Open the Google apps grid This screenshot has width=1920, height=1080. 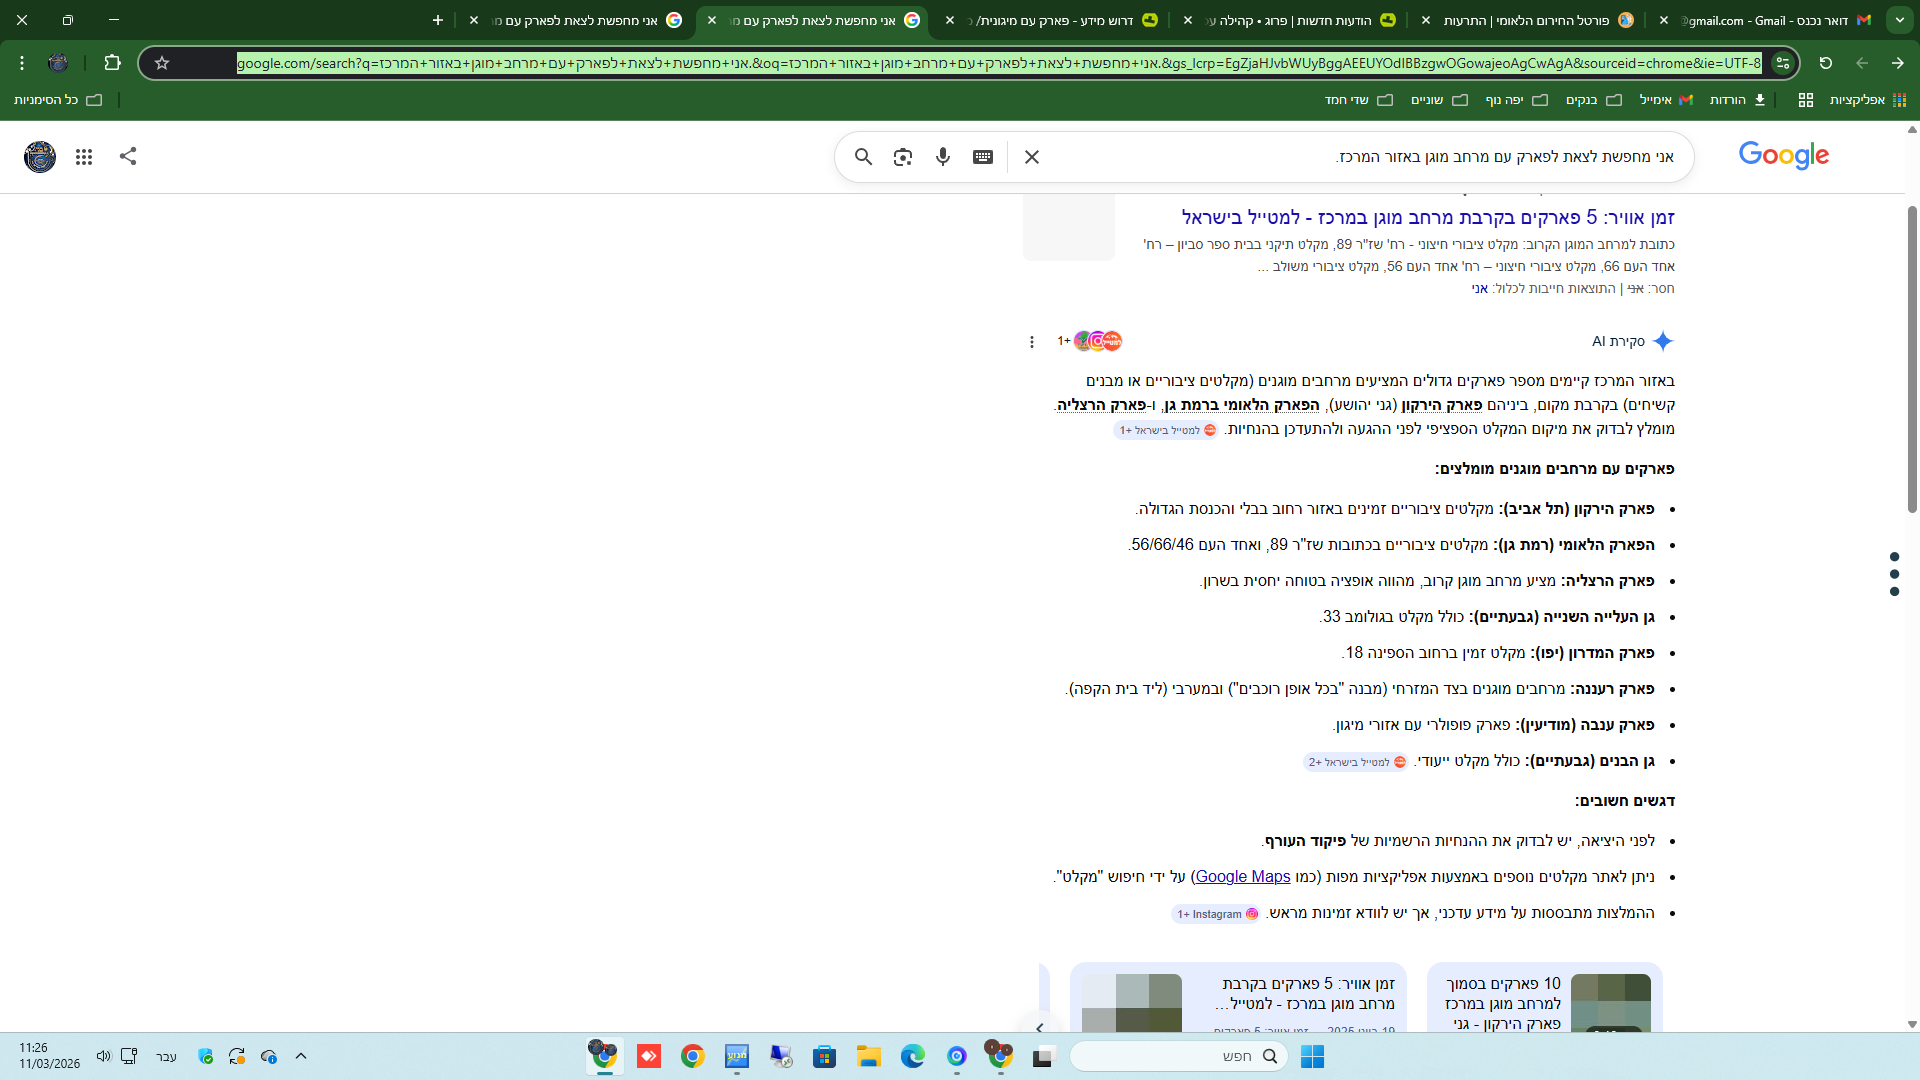tap(84, 157)
